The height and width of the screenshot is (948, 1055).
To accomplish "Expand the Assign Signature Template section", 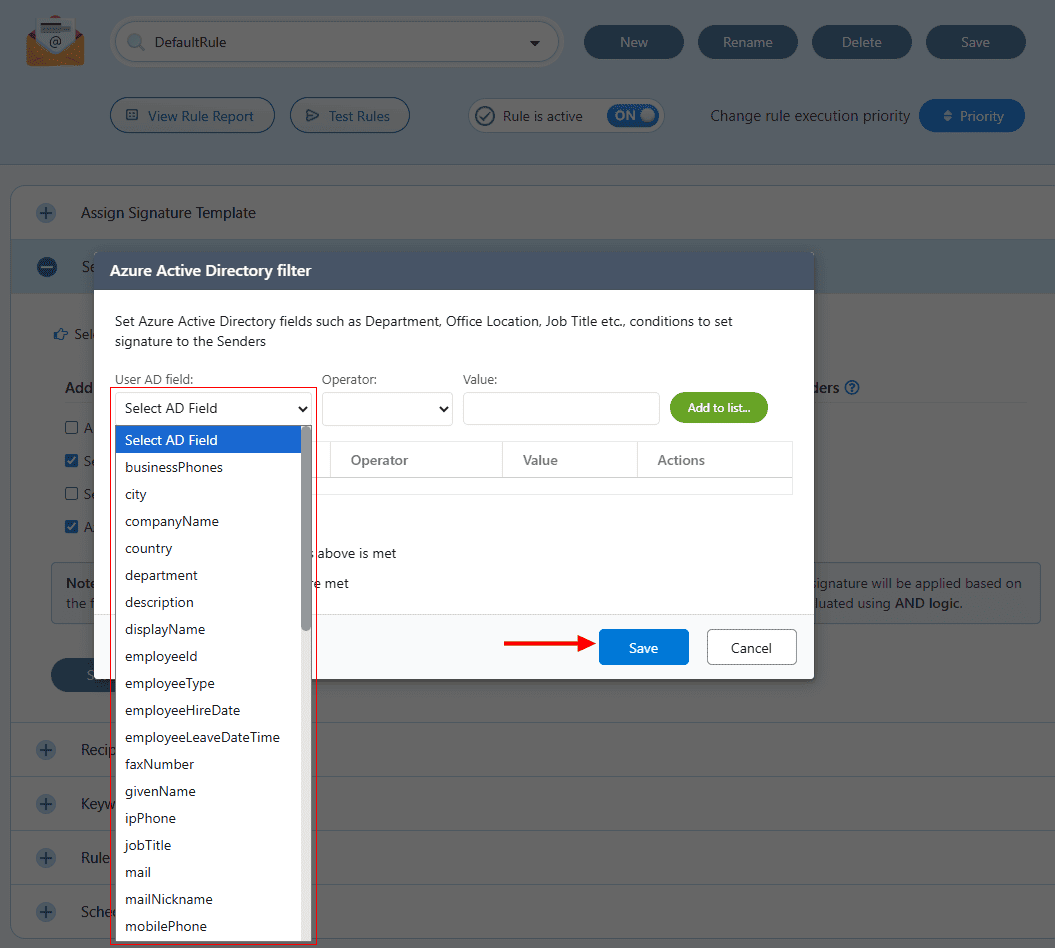I will click(46, 213).
